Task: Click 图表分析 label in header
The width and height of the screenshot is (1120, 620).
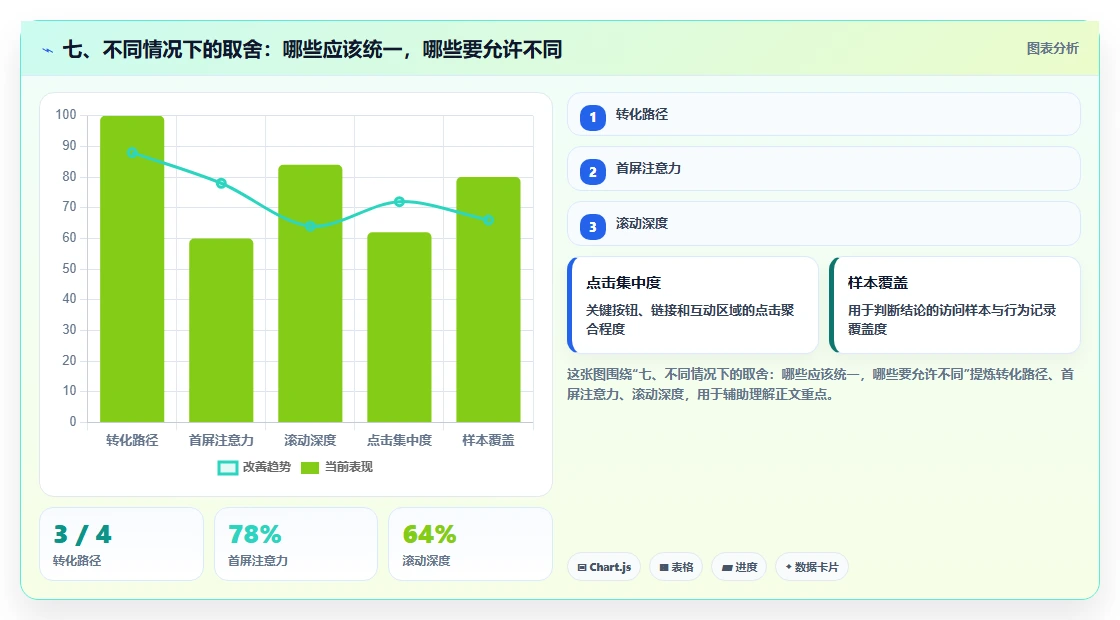Action: [1052, 49]
